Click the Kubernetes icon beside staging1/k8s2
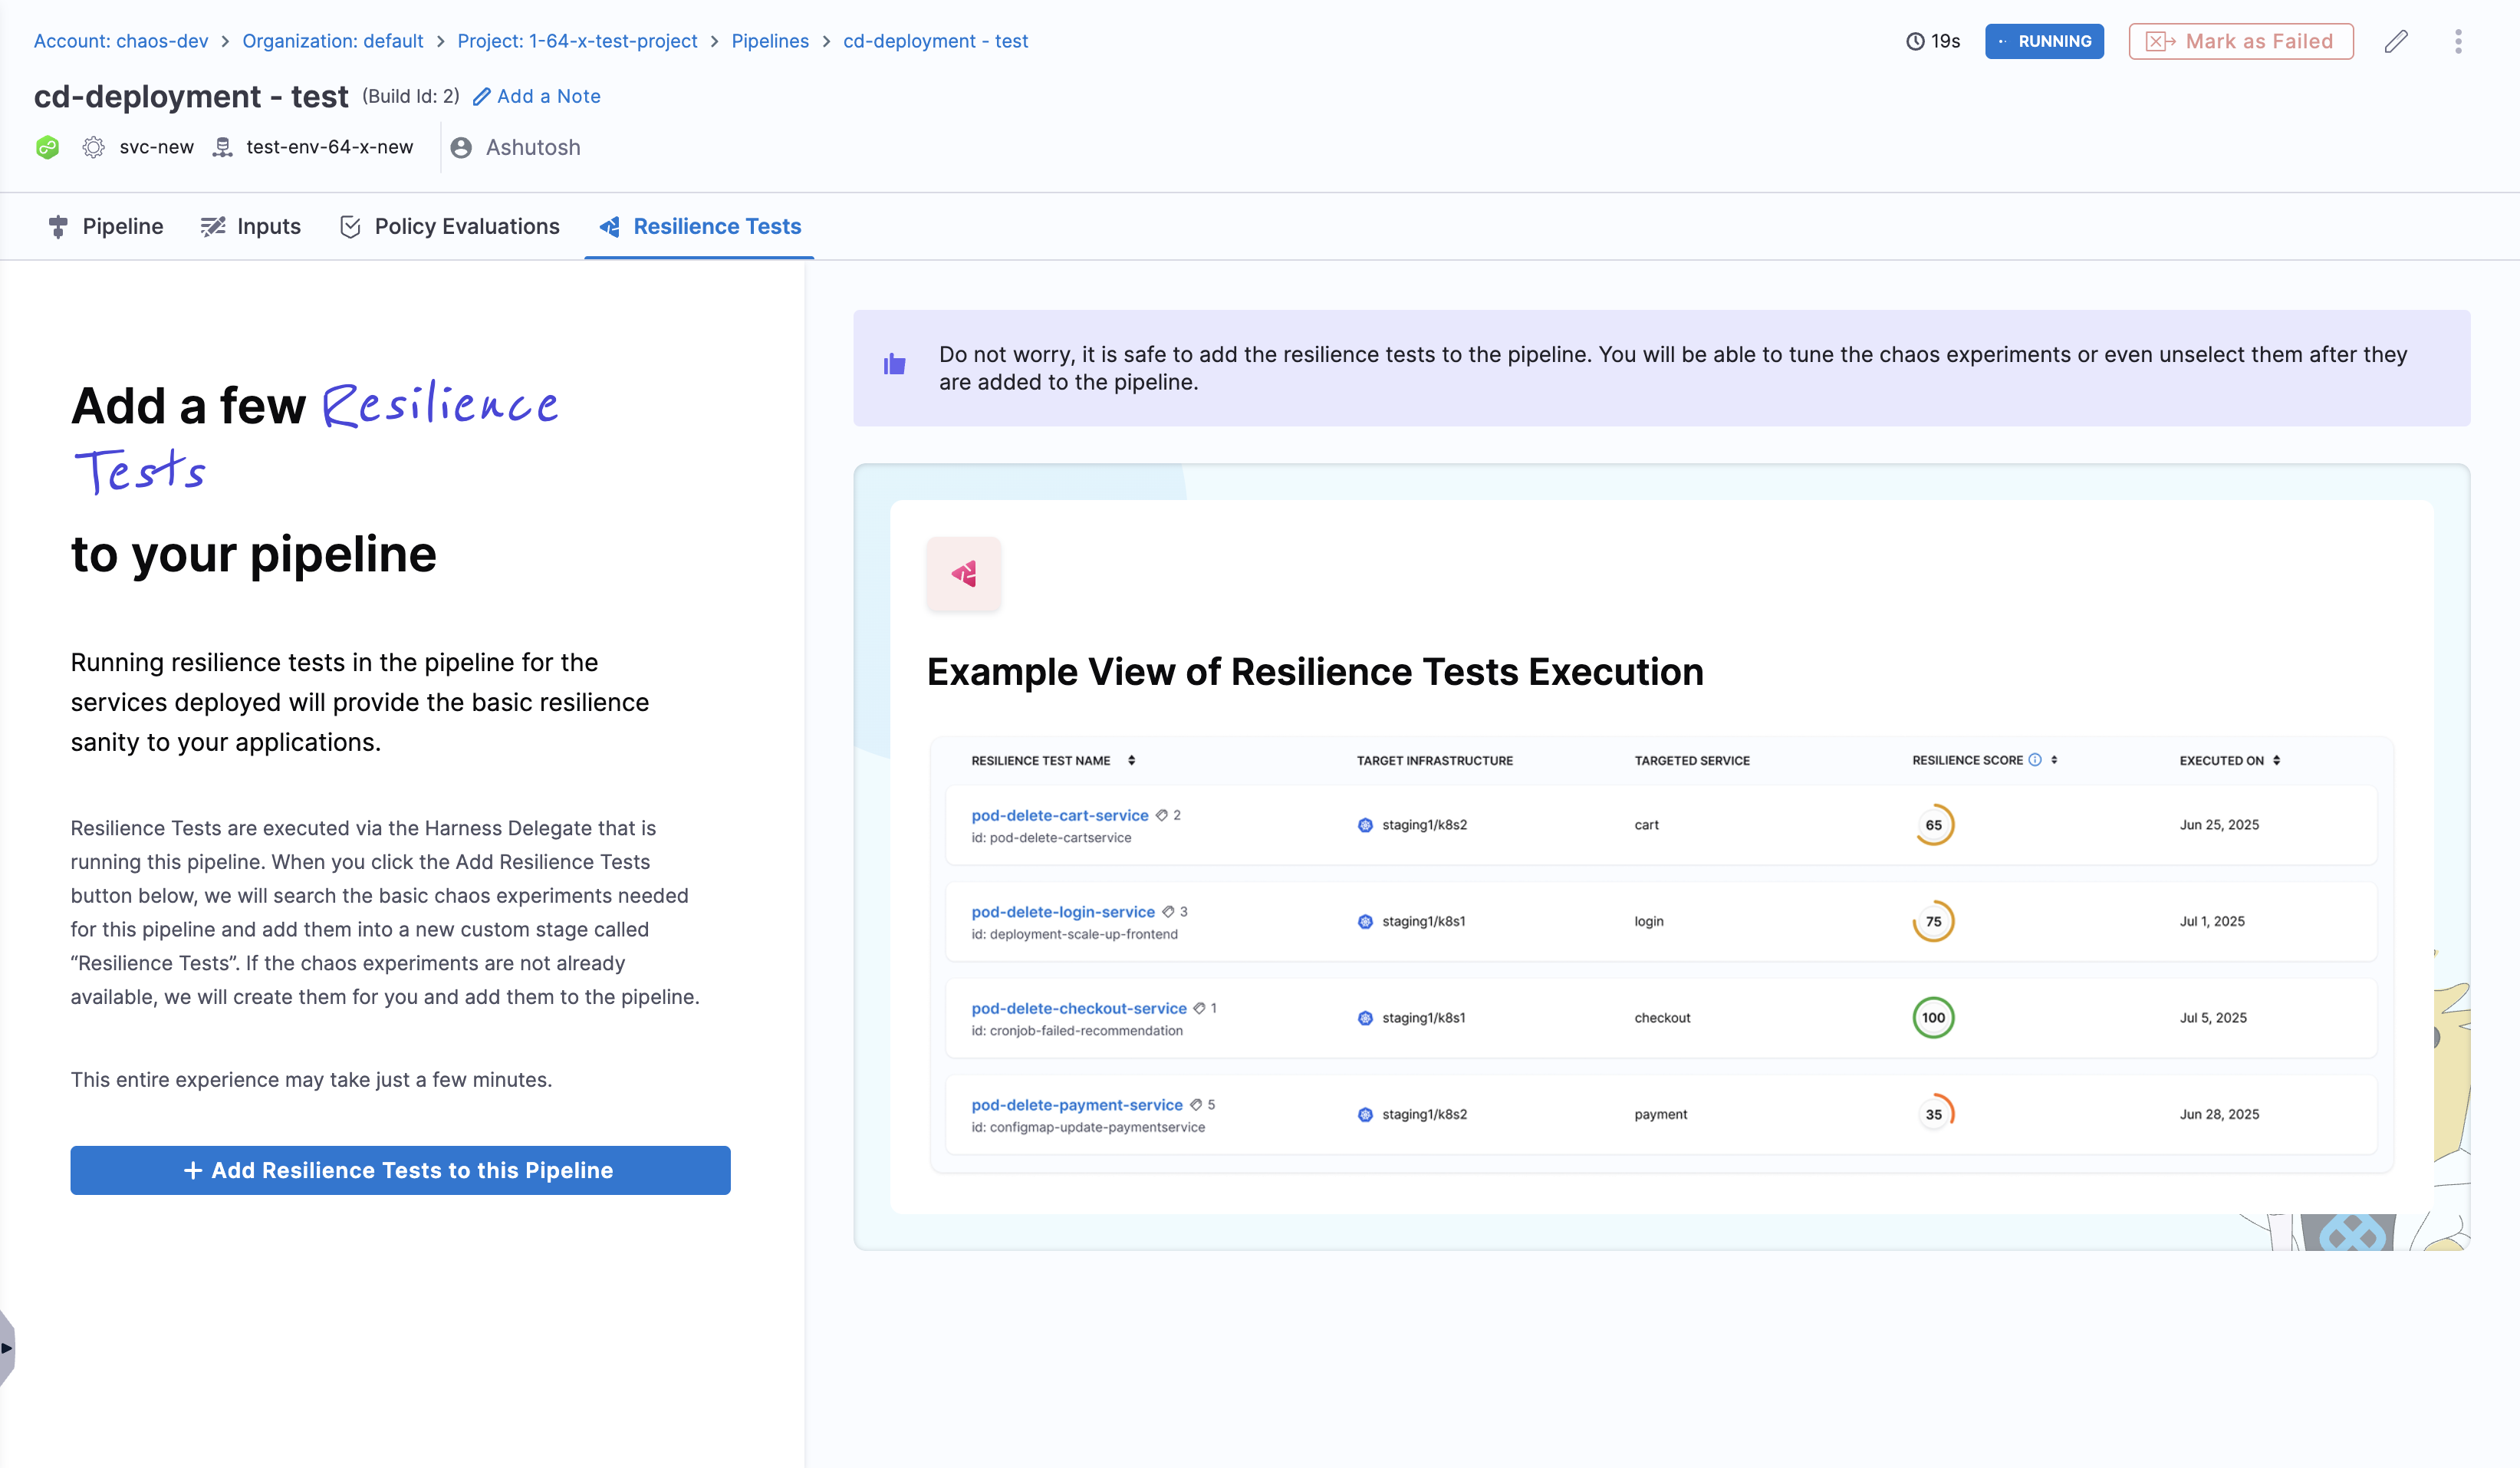Viewport: 2520px width, 1468px height. click(x=1364, y=825)
